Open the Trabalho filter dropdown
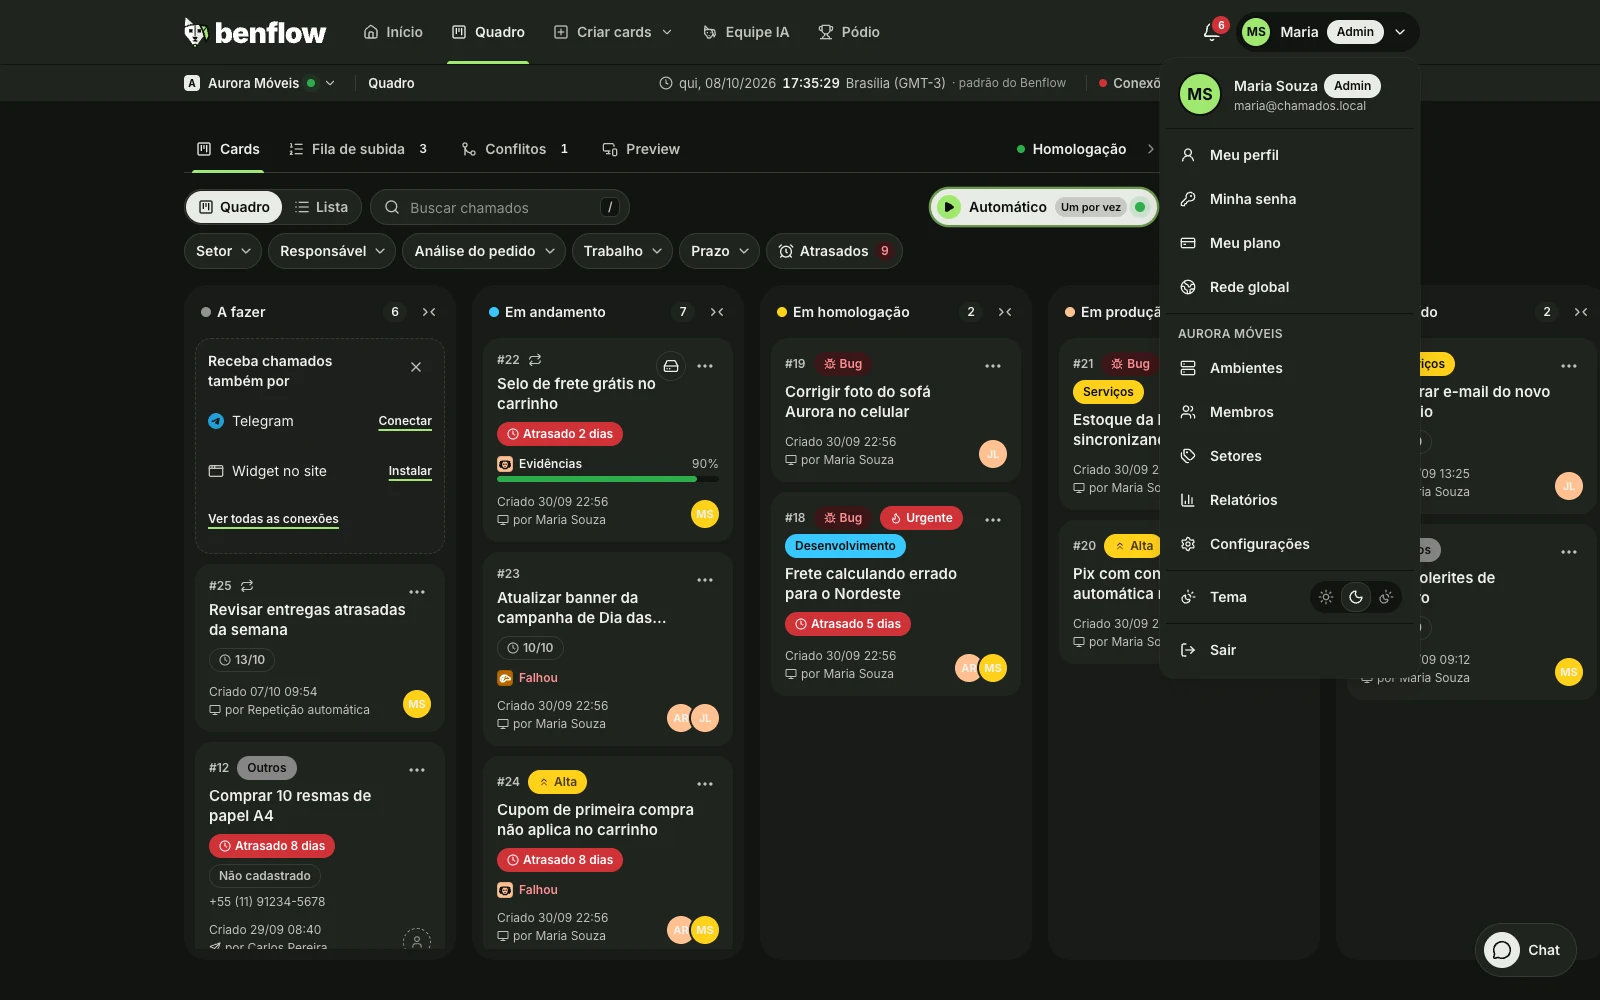1600x1000 pixels. (622, 251)
